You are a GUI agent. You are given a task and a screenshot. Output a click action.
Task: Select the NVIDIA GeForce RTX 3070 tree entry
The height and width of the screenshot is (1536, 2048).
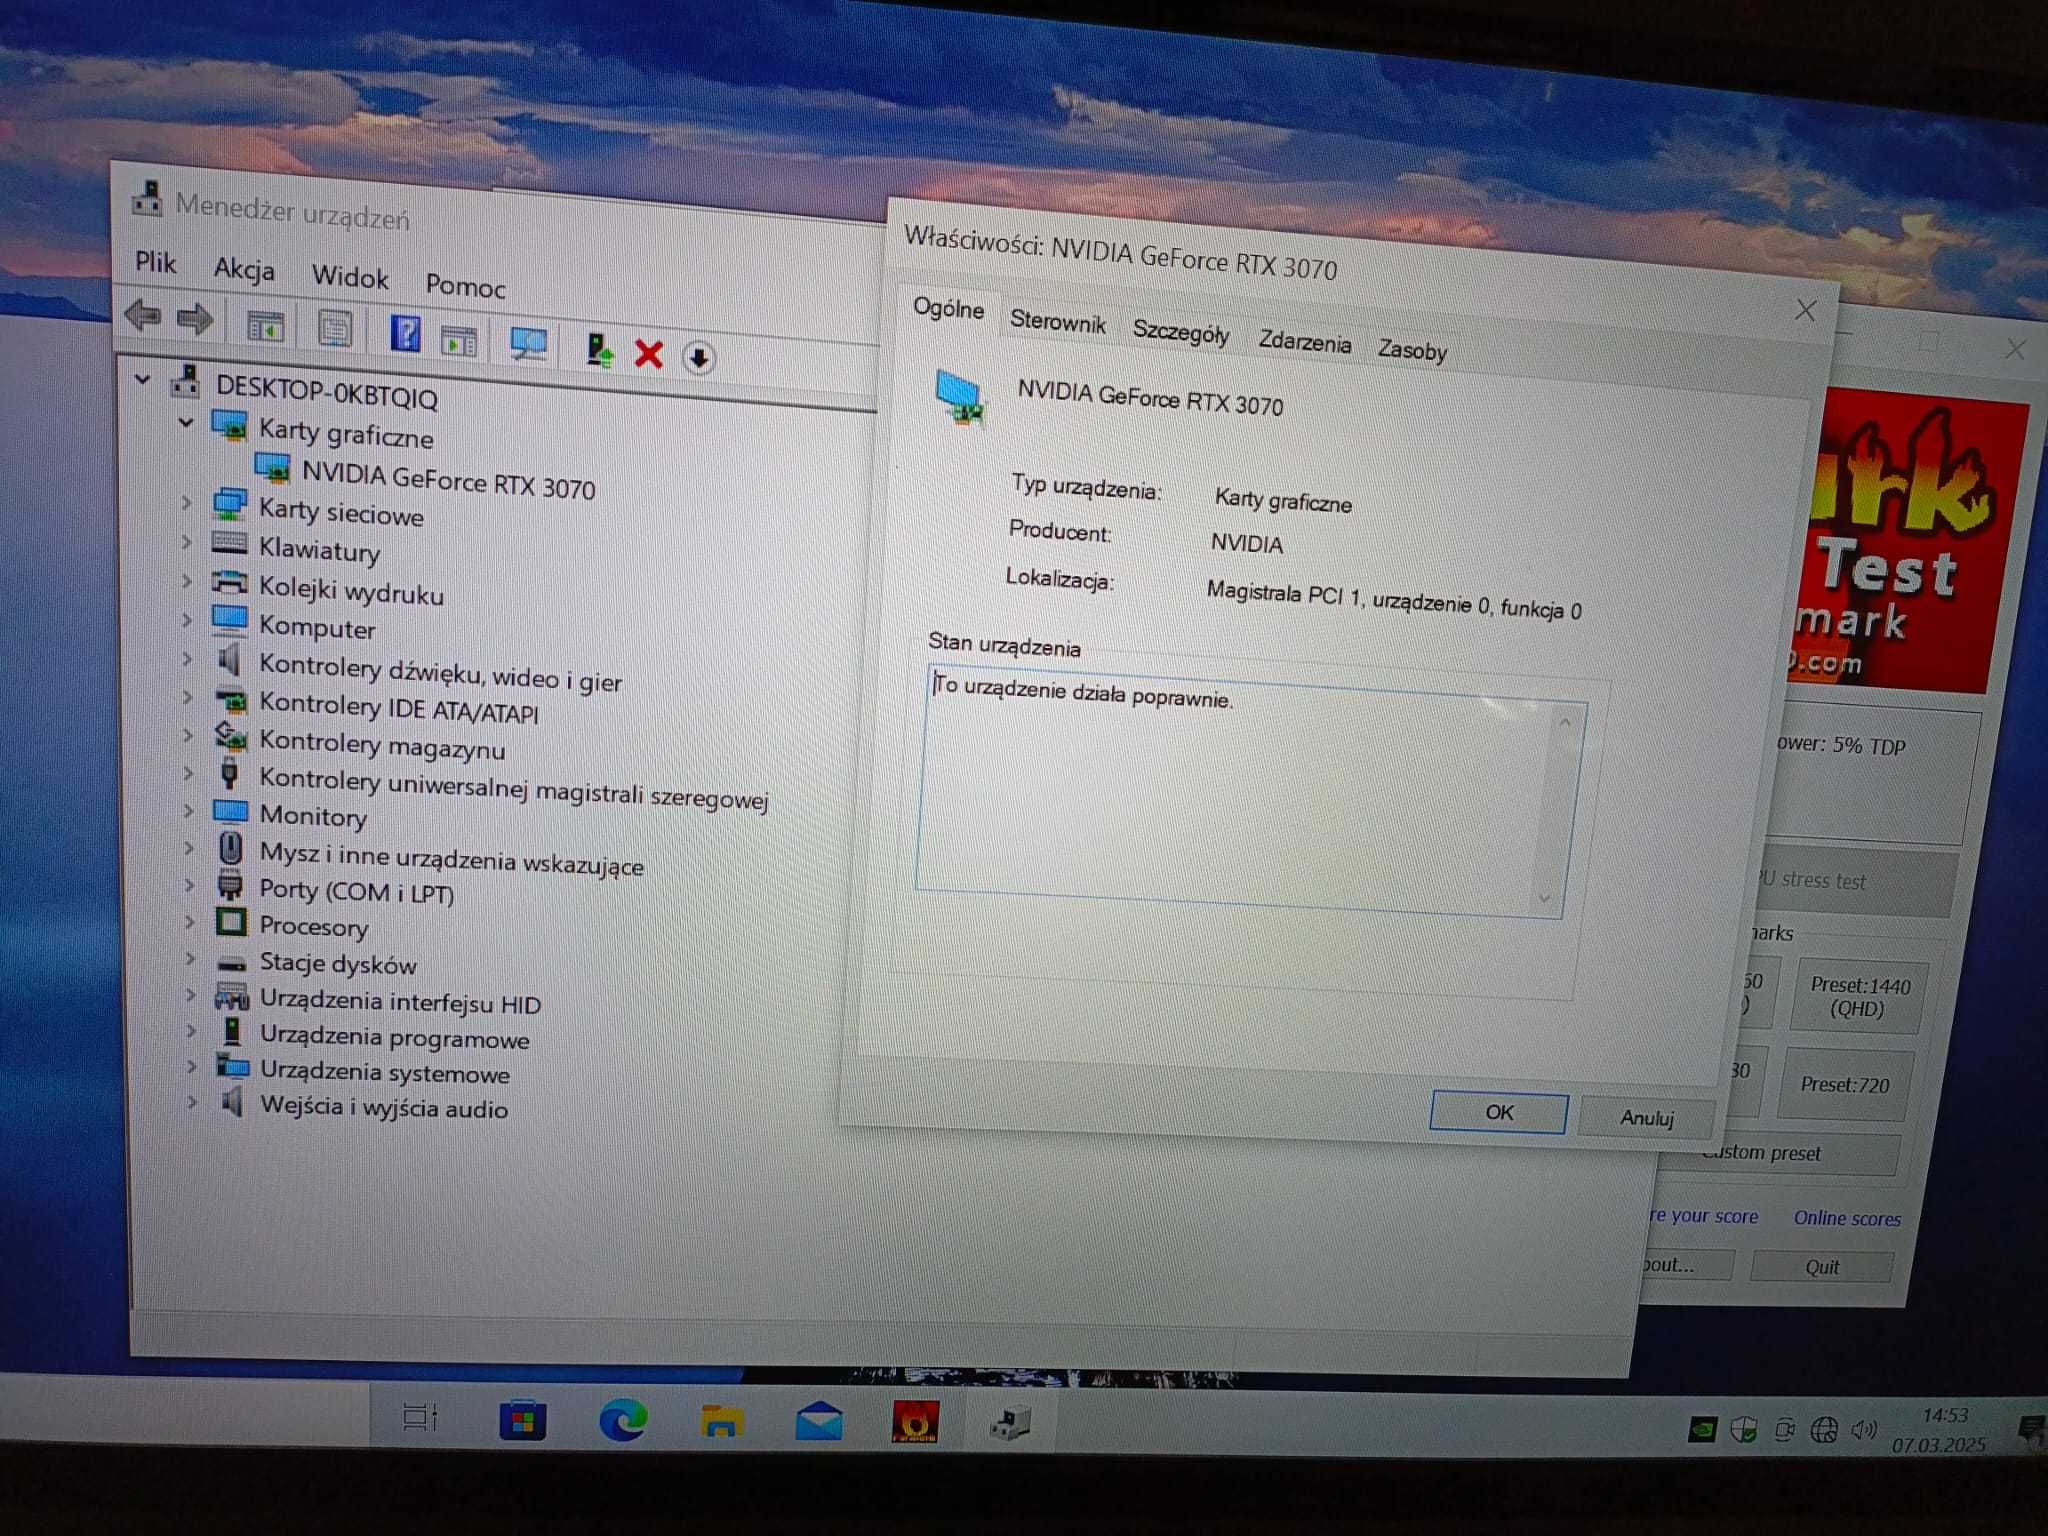[x=448, y=479]
